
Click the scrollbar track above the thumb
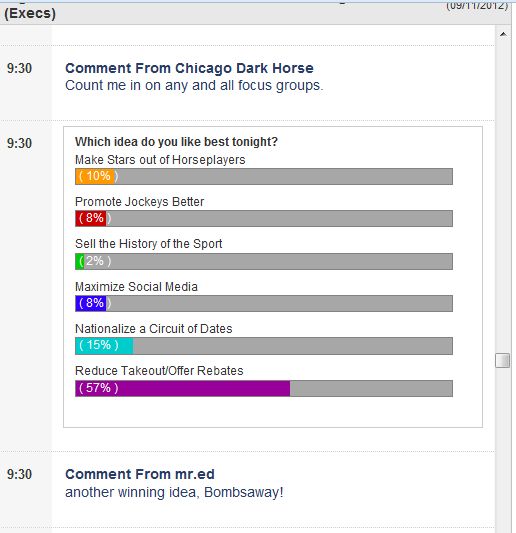point(502,196)
